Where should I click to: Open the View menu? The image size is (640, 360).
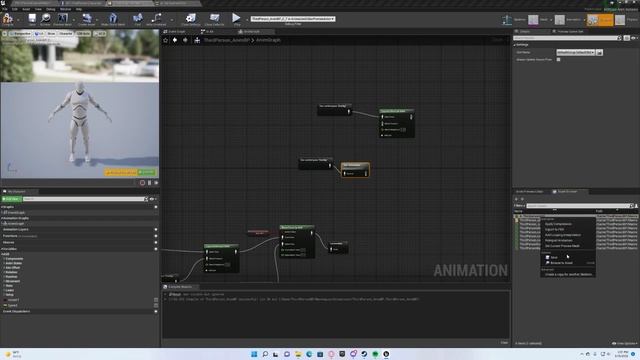click(x=38, y=9)
